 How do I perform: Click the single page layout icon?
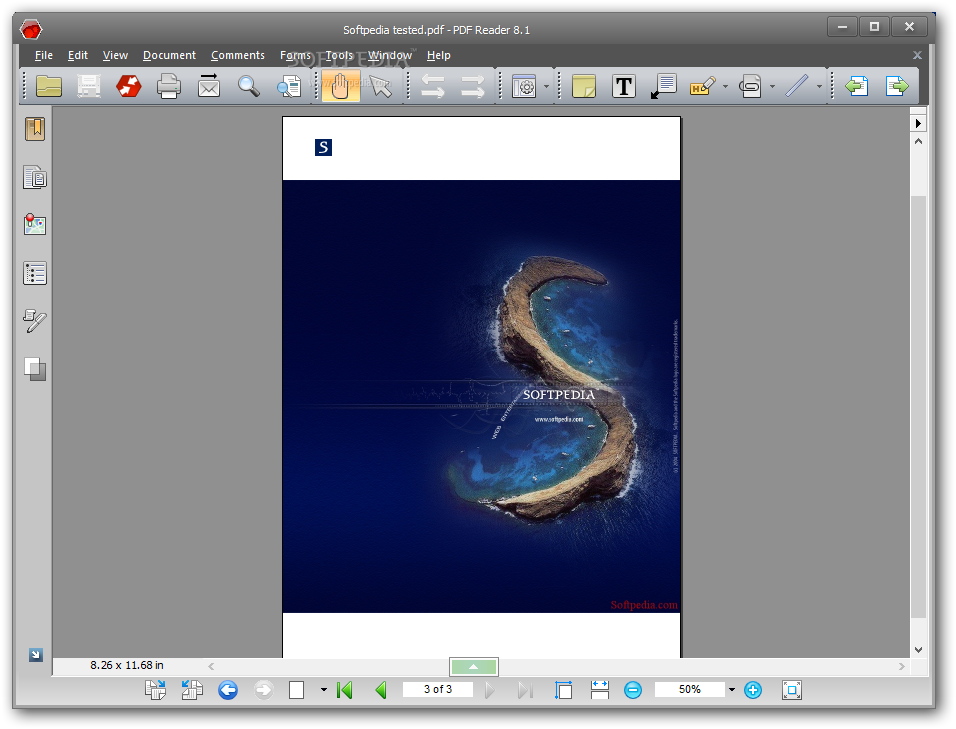[296, 690]
